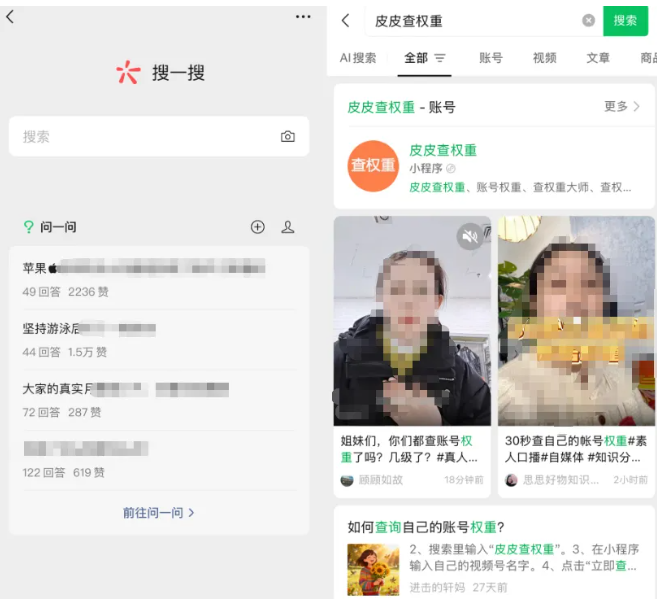The width and height of the screenshot is (657, 599).
Task: Play the 姐妹们 video thumbnail
Action: tap(412, 321)
